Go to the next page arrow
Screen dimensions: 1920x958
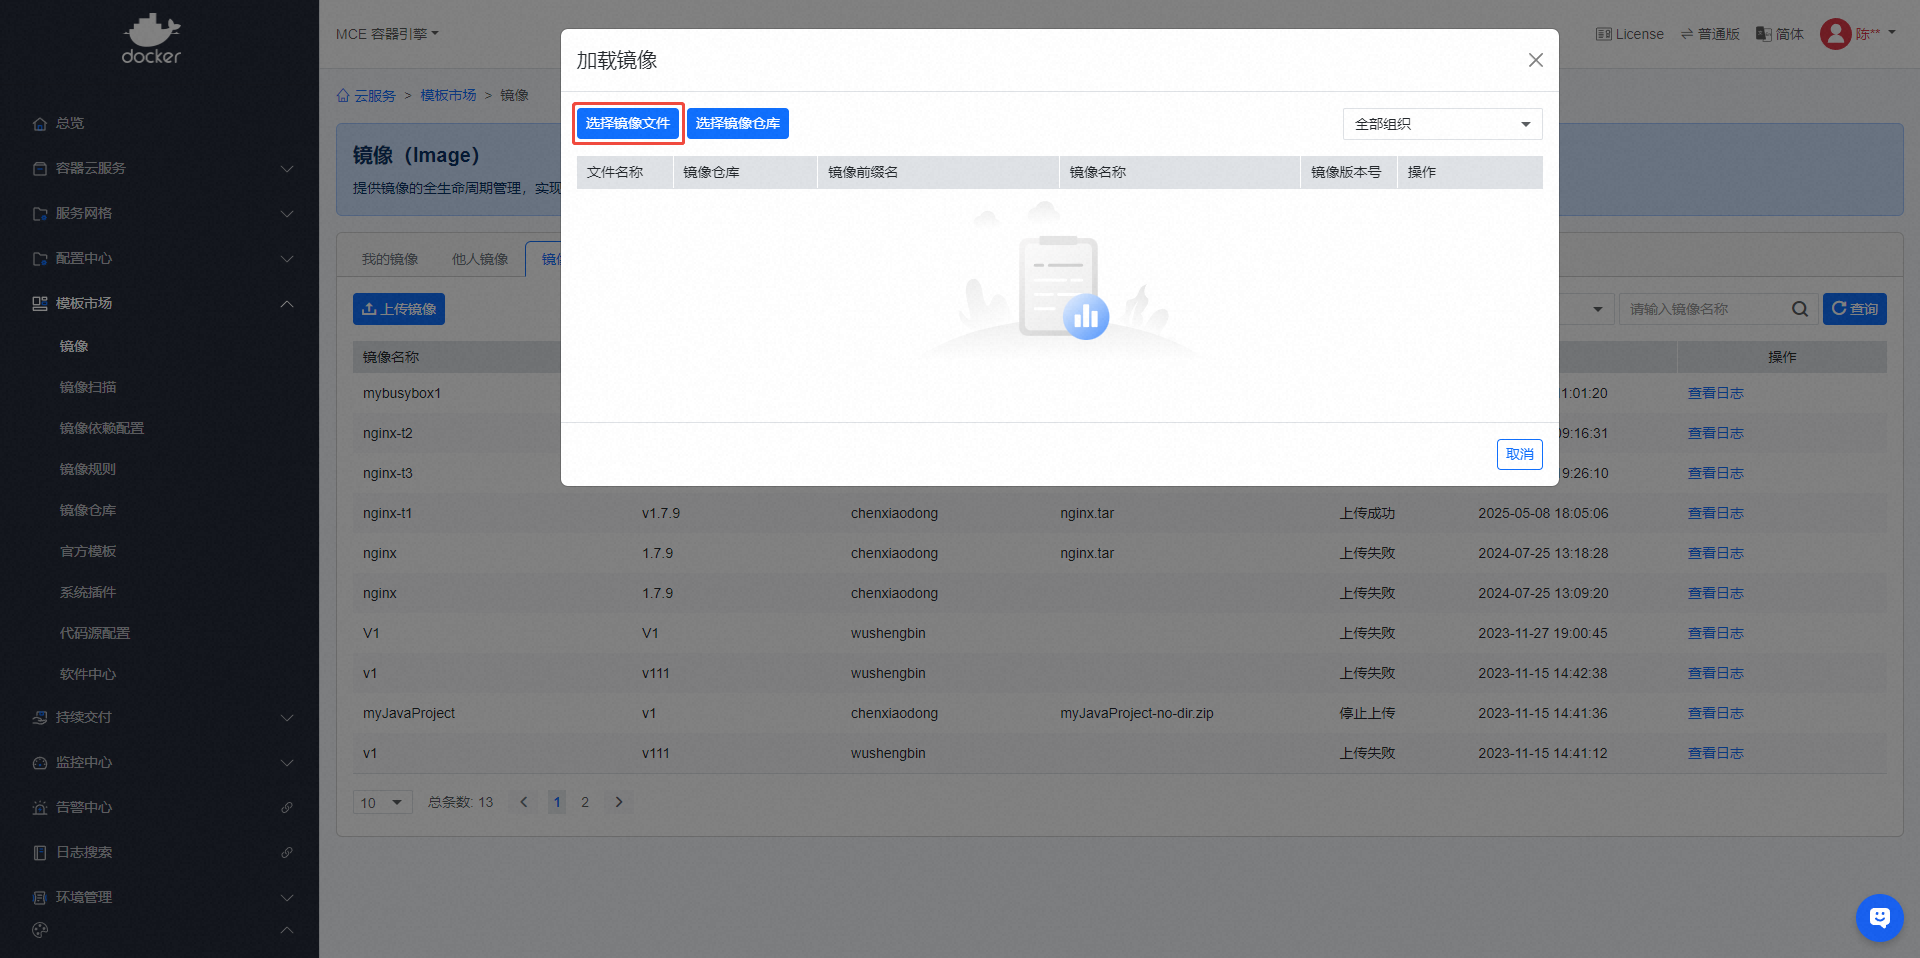pyautogui.click(x=619, y=802)
